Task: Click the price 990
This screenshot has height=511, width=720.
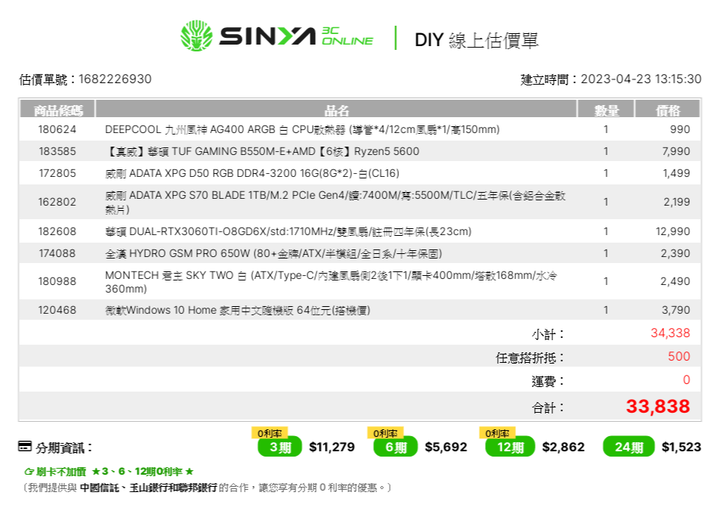Action: [x=680, y=129]
